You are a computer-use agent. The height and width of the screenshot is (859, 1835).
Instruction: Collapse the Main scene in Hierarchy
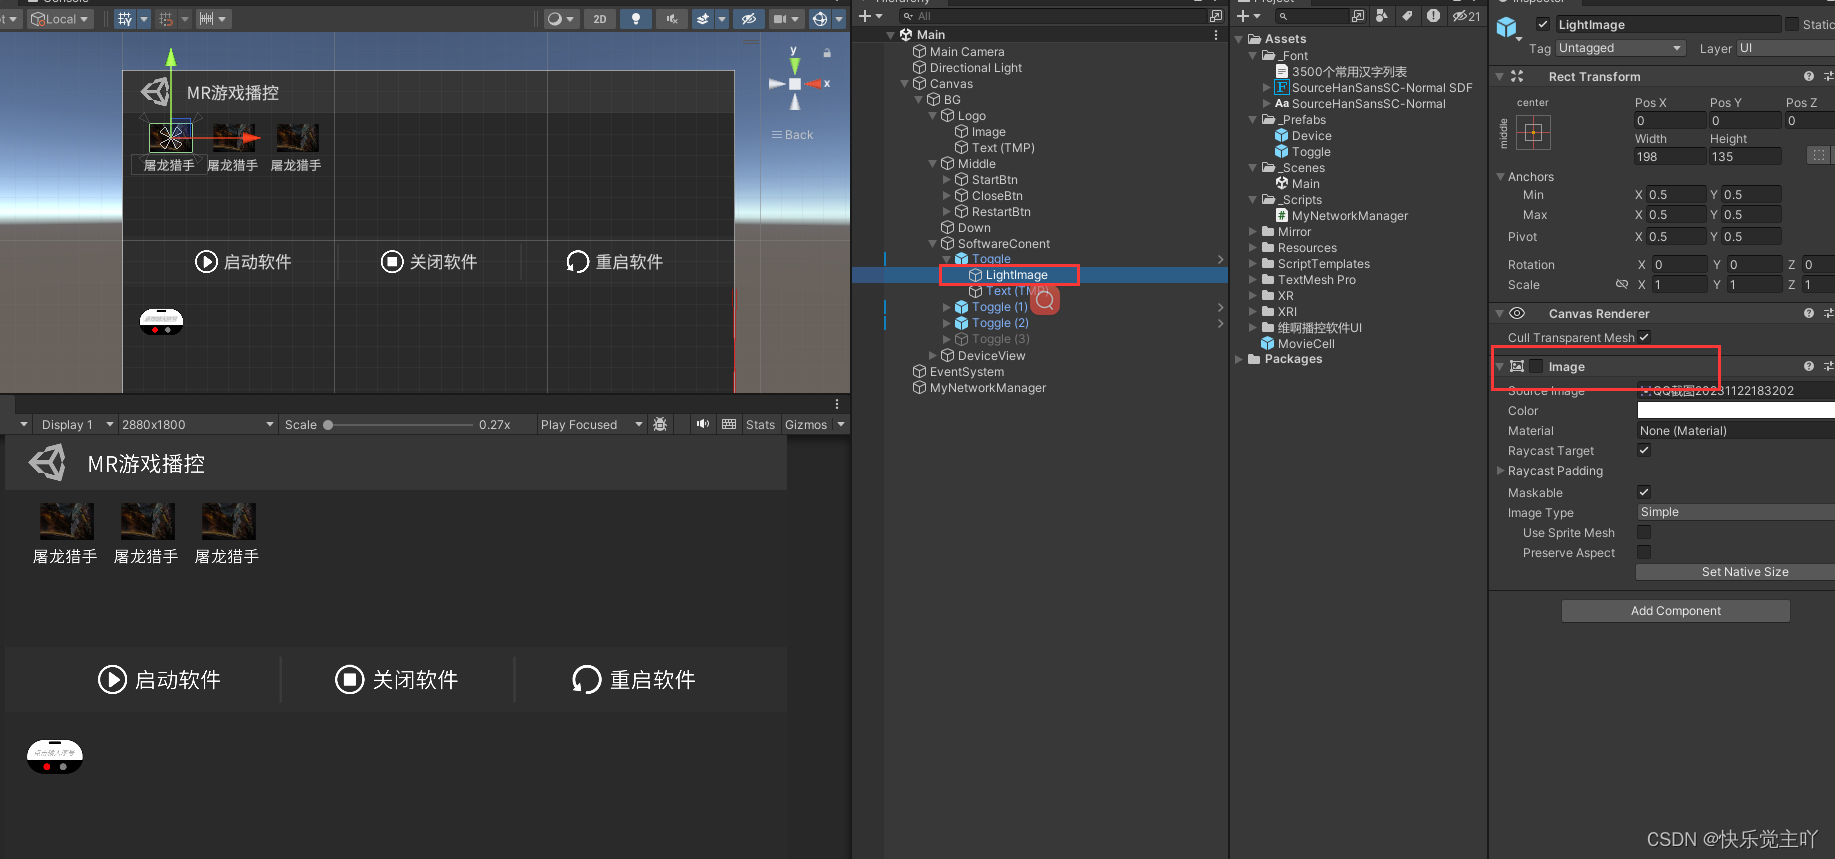tap(891, 35)
